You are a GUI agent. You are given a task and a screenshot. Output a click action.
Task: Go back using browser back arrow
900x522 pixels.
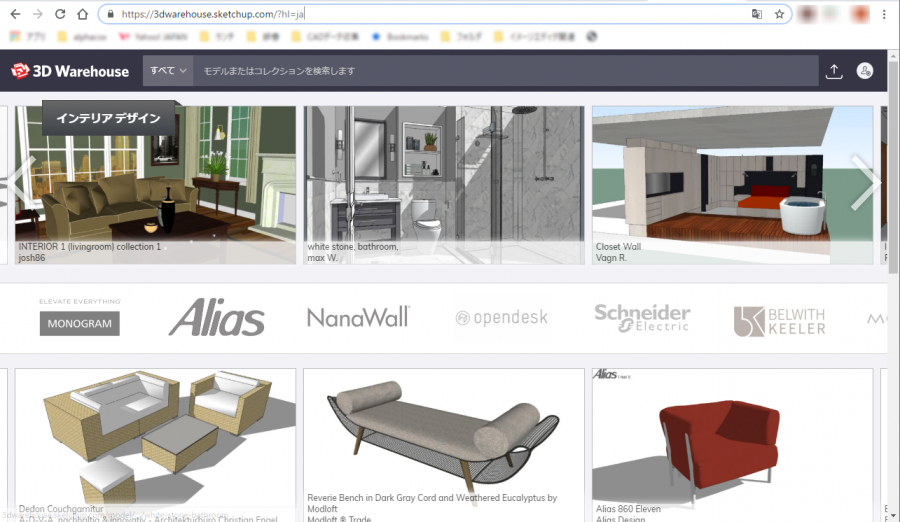tap(15, 14)
